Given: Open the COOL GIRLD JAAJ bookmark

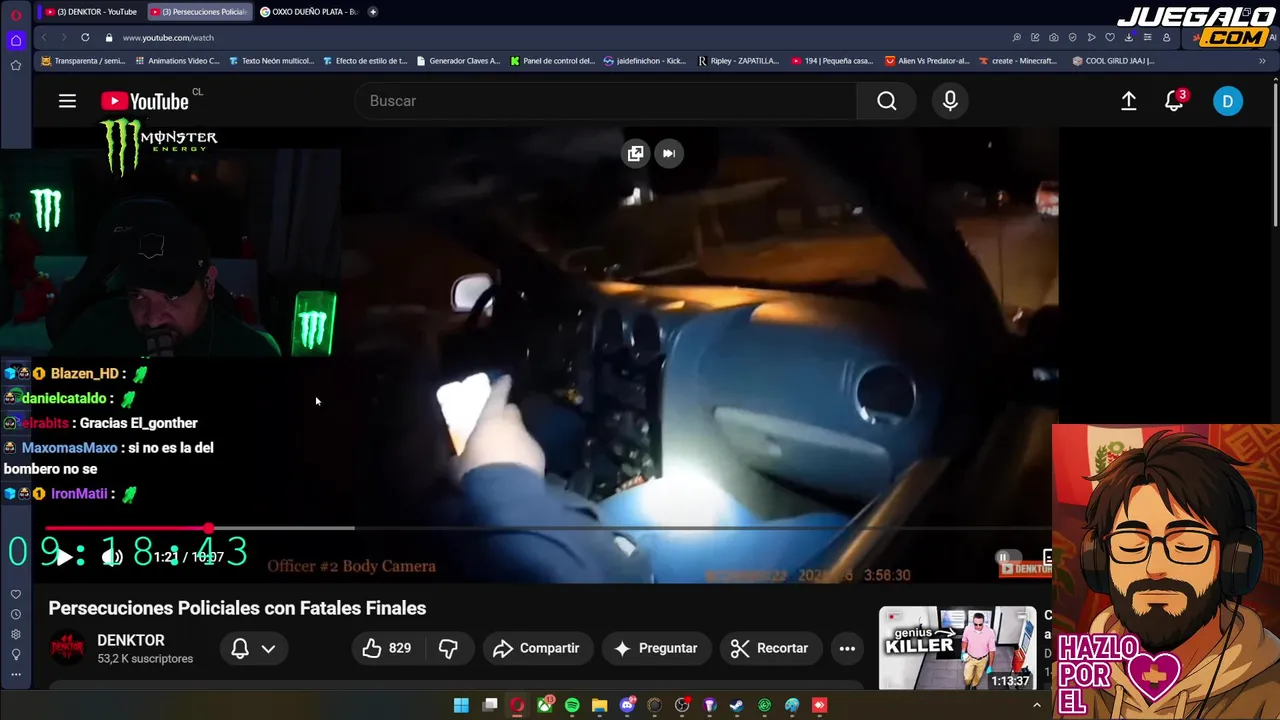Looking at the screenshot, I should click(x=1113, y=60).
